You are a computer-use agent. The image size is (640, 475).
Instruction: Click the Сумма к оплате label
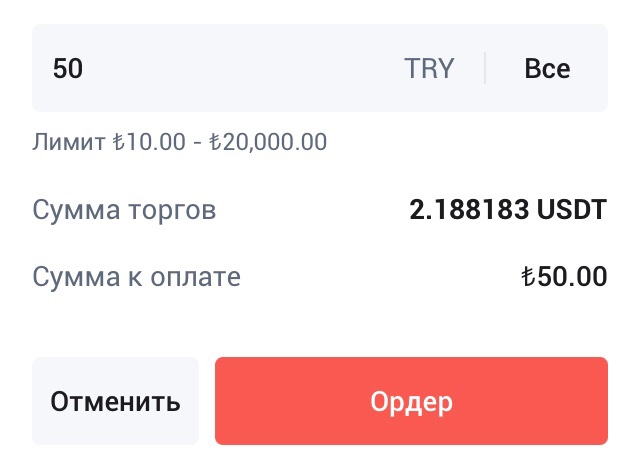(136, 277)
